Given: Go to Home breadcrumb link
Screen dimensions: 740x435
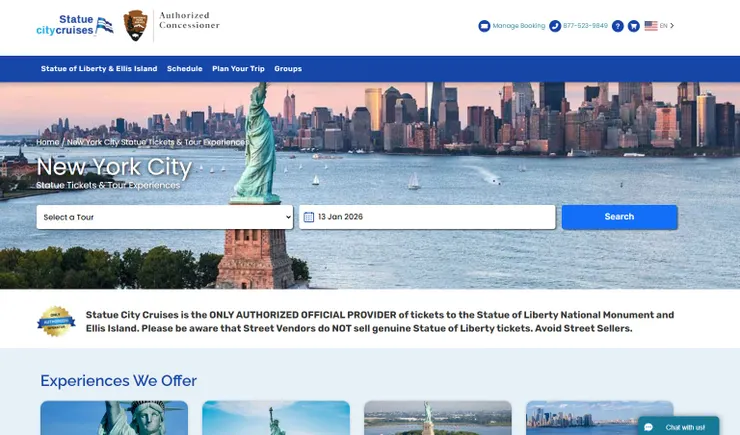Looking at the screenshot, I should click(48, 142).
